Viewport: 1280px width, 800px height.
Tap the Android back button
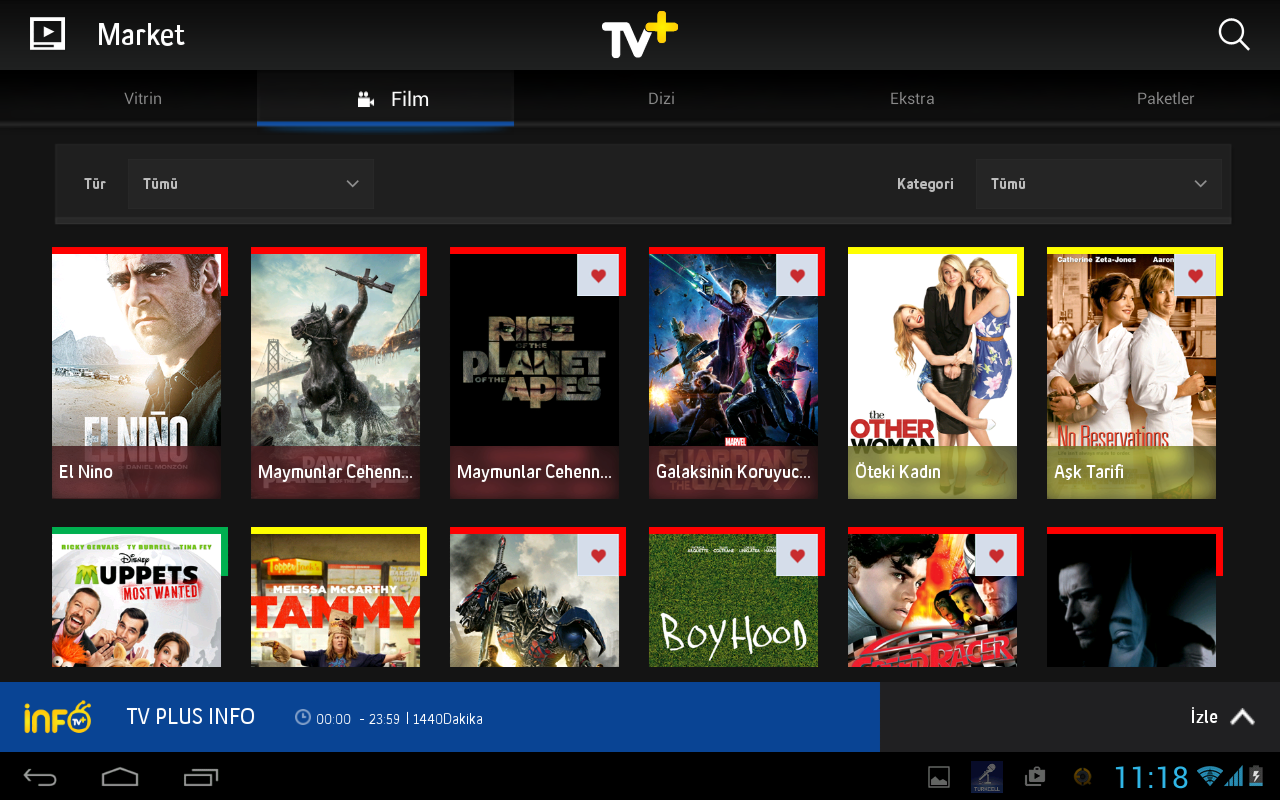tap(41, 776)
